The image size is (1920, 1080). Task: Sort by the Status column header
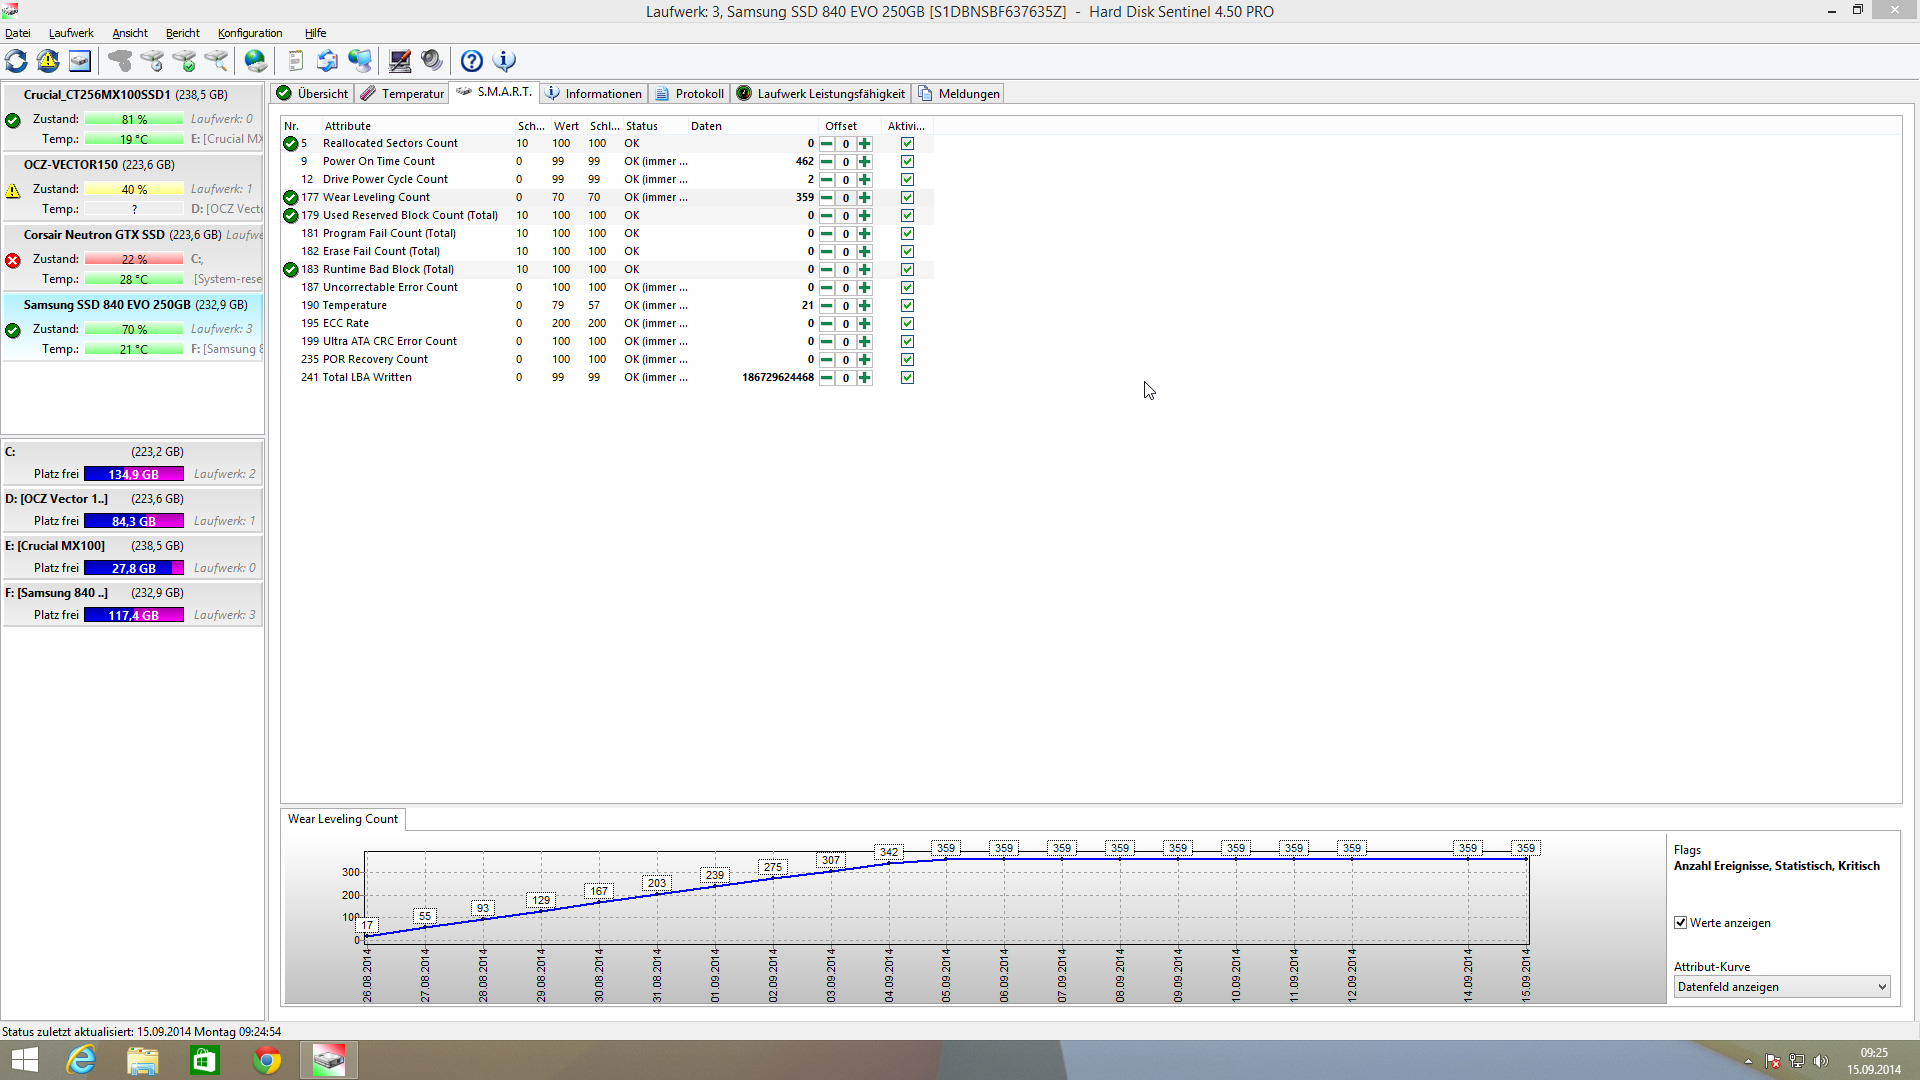[655, 126]
